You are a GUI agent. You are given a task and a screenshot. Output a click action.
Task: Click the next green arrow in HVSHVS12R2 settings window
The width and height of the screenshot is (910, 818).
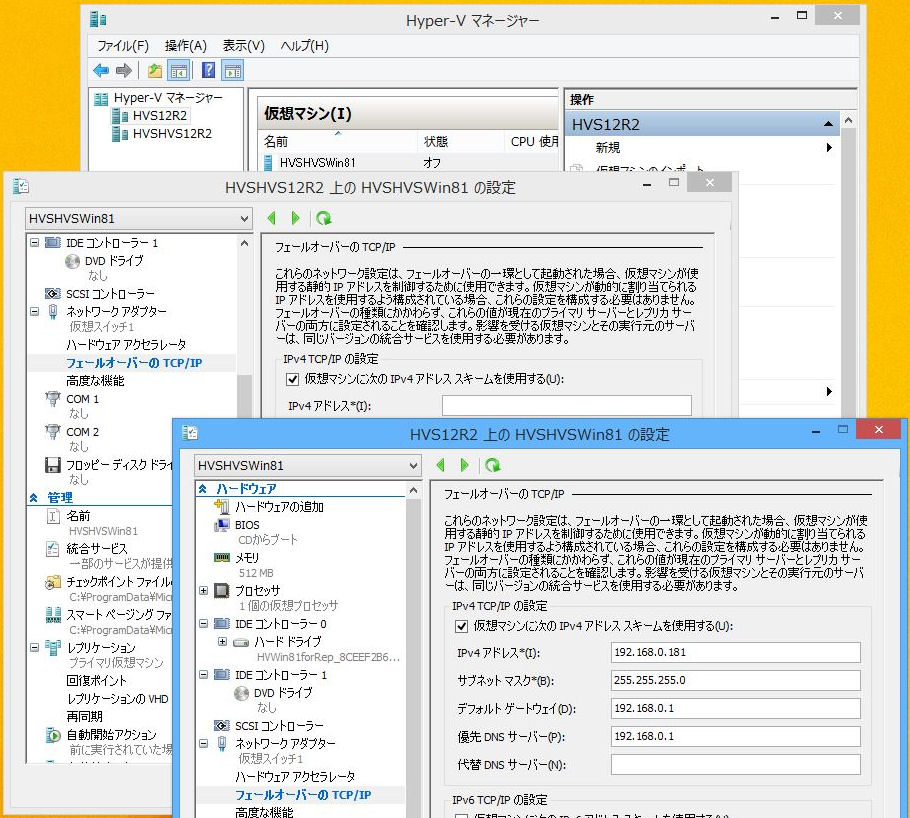tap(295, 218)
